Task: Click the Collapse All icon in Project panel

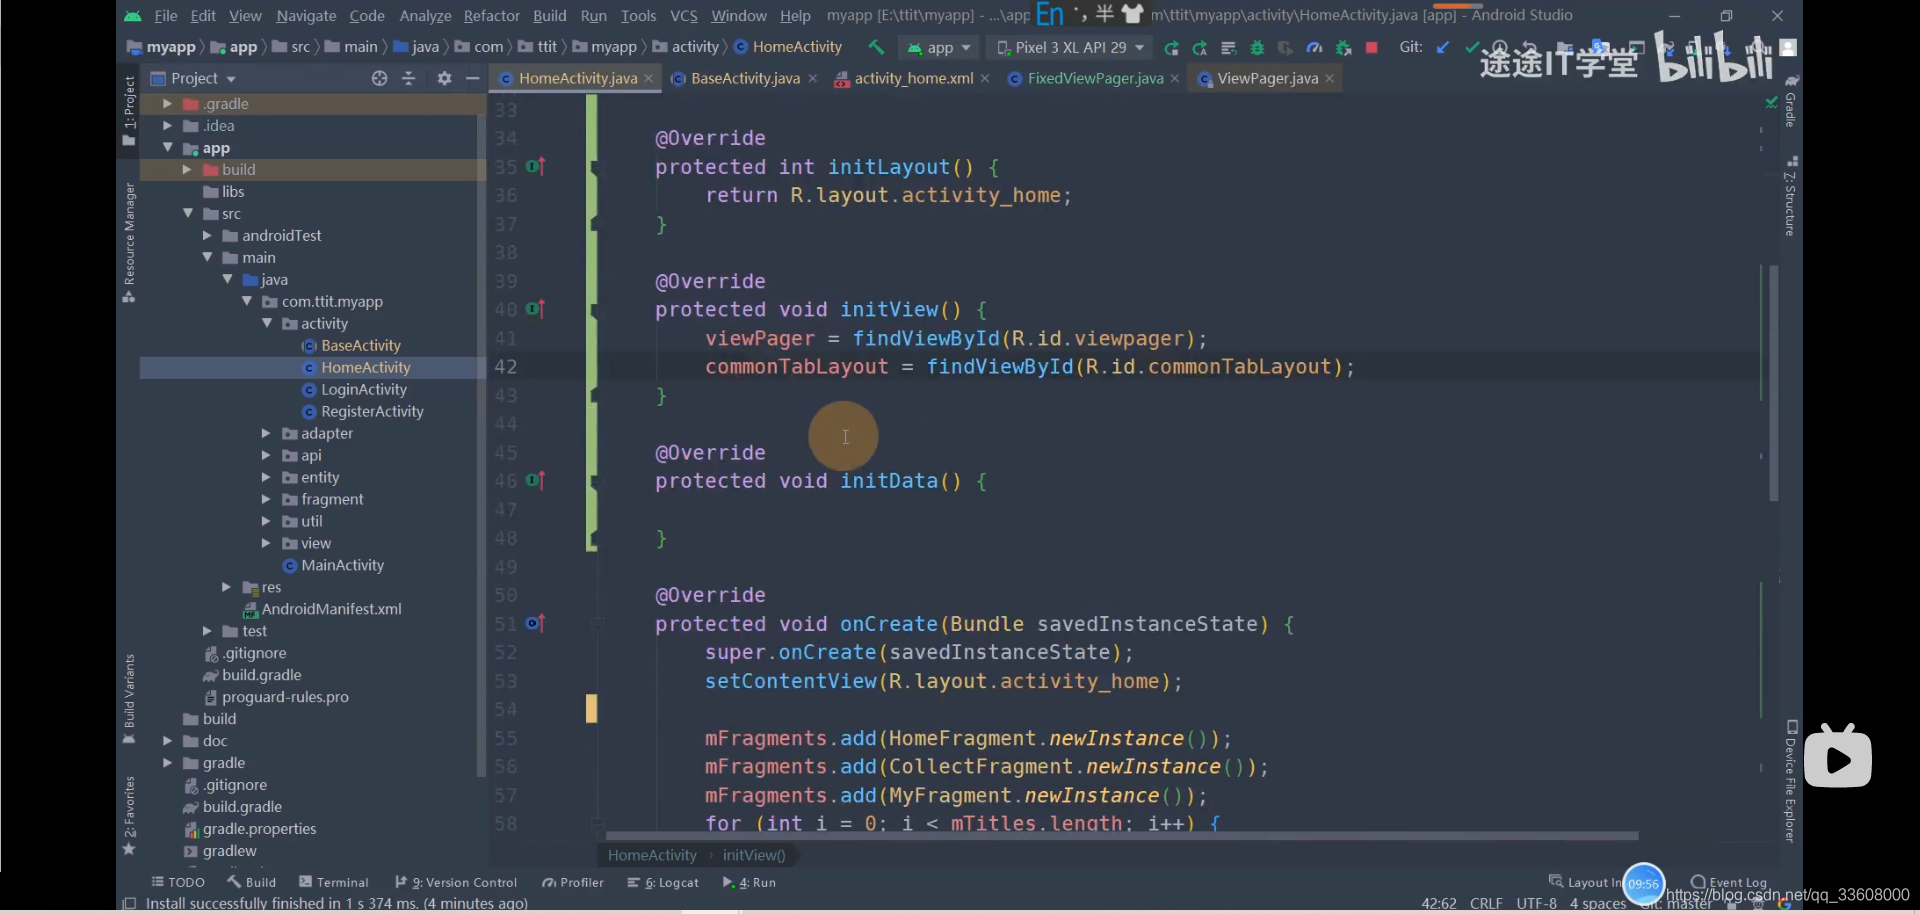Action: [408, 78]
